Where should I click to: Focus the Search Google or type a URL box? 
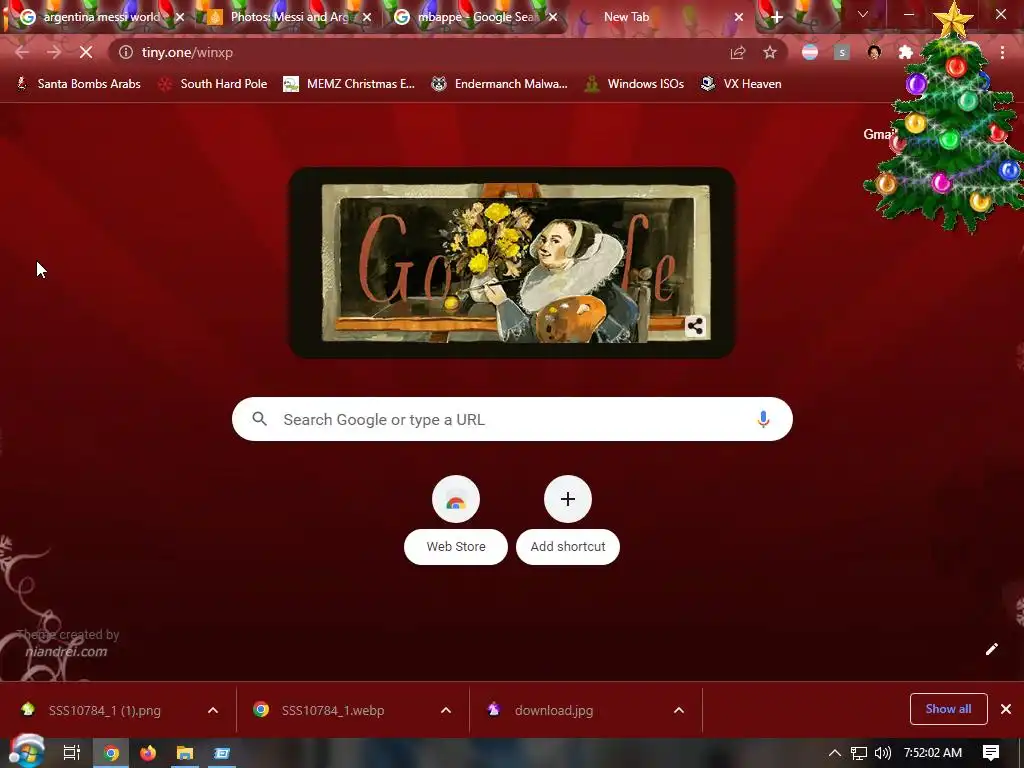coord(512,419)
